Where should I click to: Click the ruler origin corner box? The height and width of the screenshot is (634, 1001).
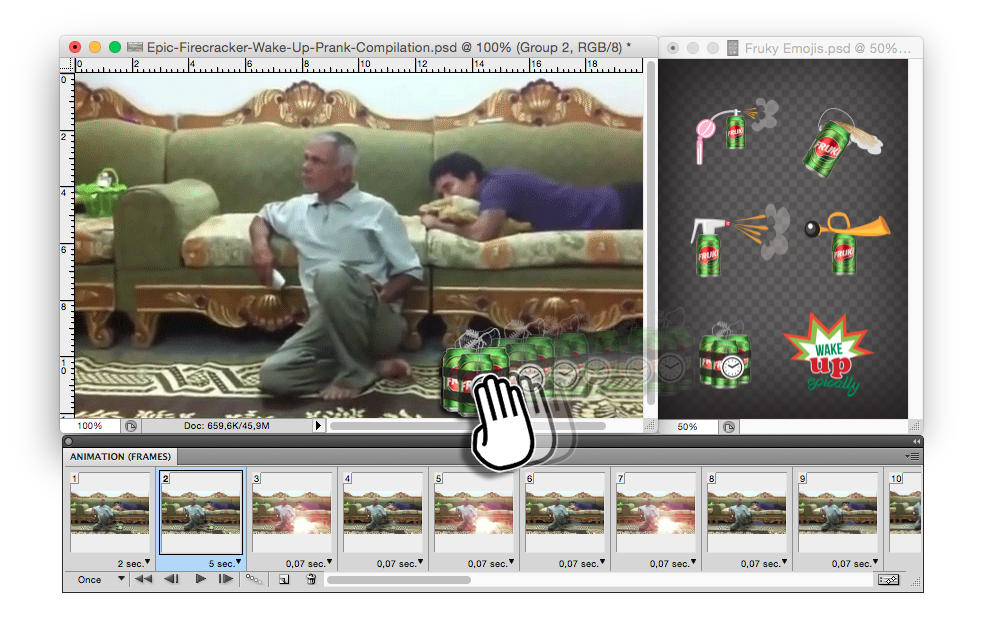pyautogui.click(x=66, y=65)
